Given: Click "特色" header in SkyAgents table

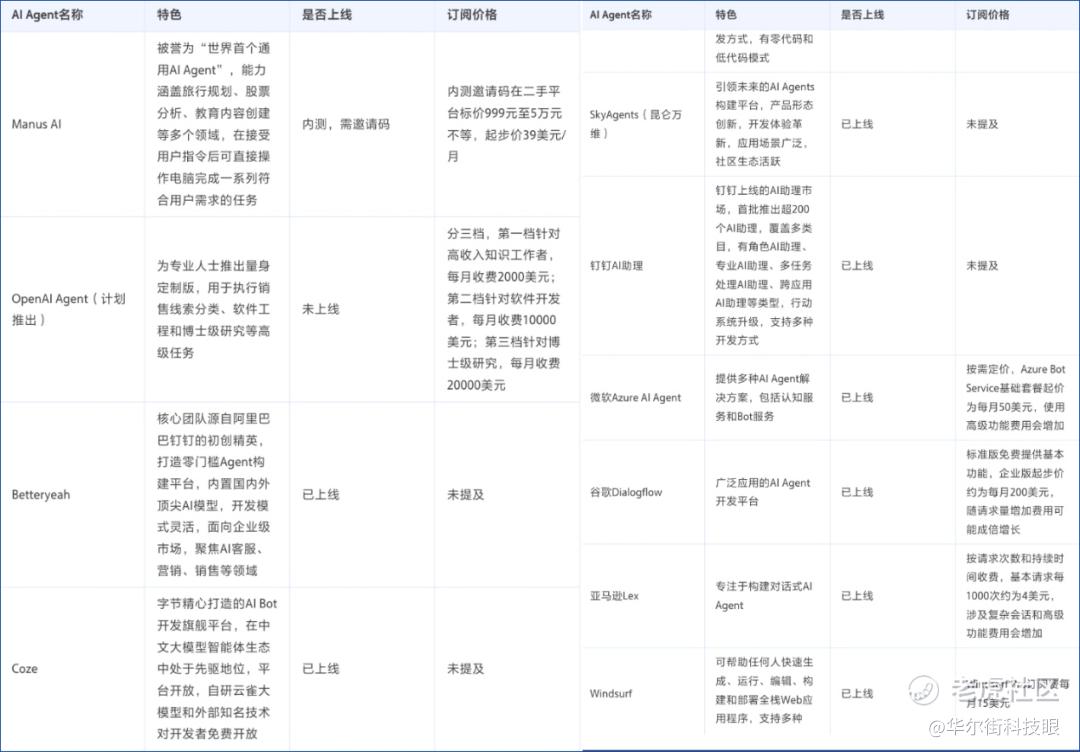Looking at the screenshot, I should click(x=726, y=14).
